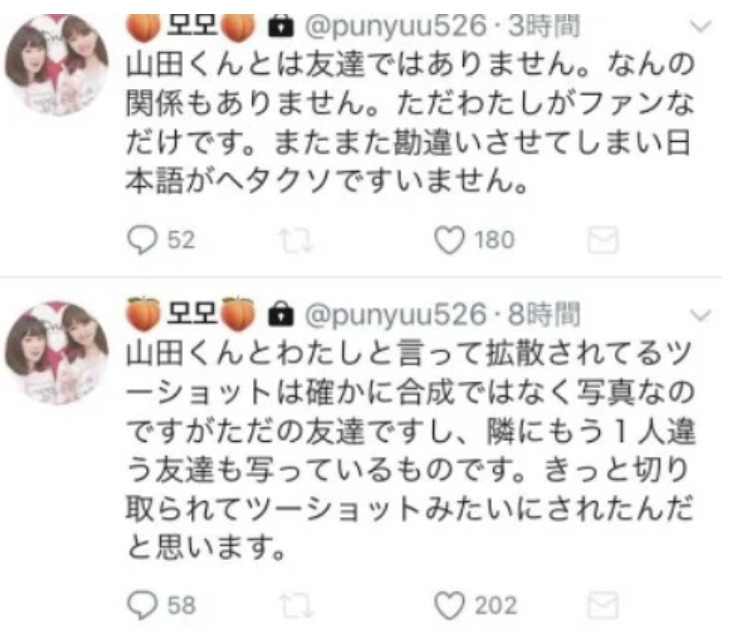Open profile picture of second tweet
Image resolution: width=756 pixels, height=636 pixels.
tap(56, 352)
